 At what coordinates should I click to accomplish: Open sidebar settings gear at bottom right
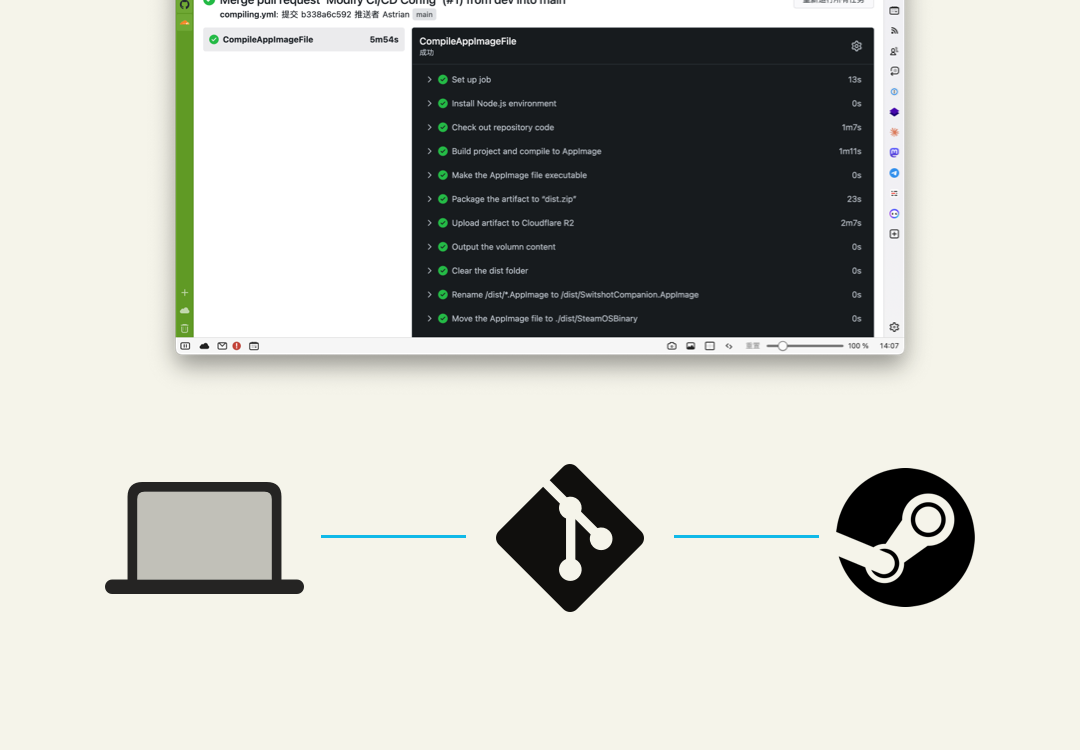[894, 327]
